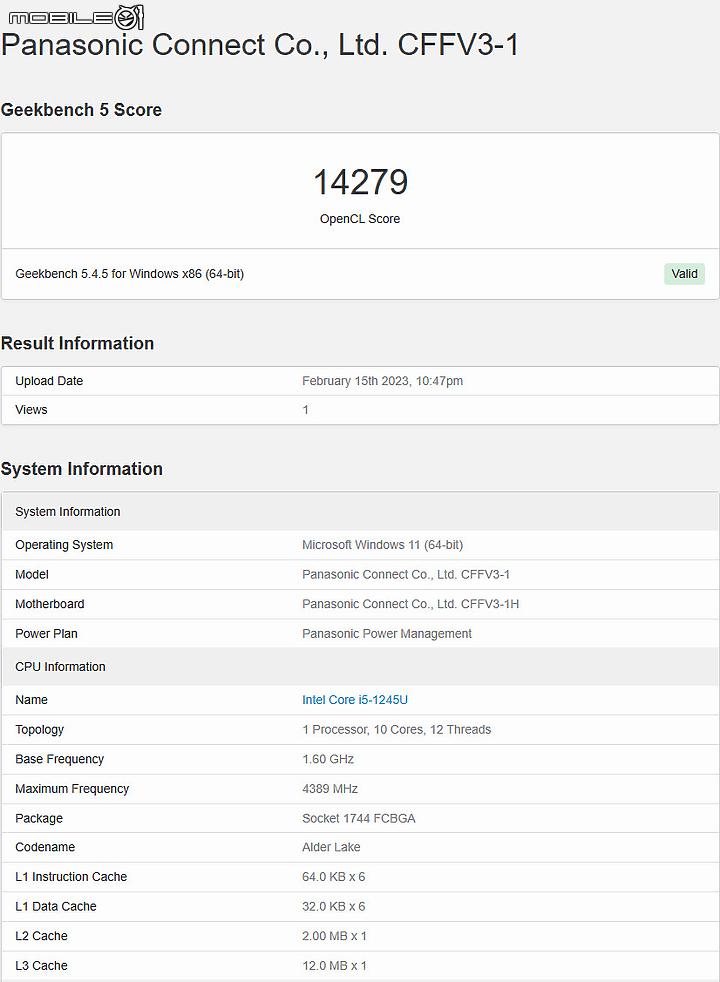Select the Socket 1744 FCBGA value
The width and height of the screenshot is (720, 982).
pyautogui.click(x=359, y=819)
